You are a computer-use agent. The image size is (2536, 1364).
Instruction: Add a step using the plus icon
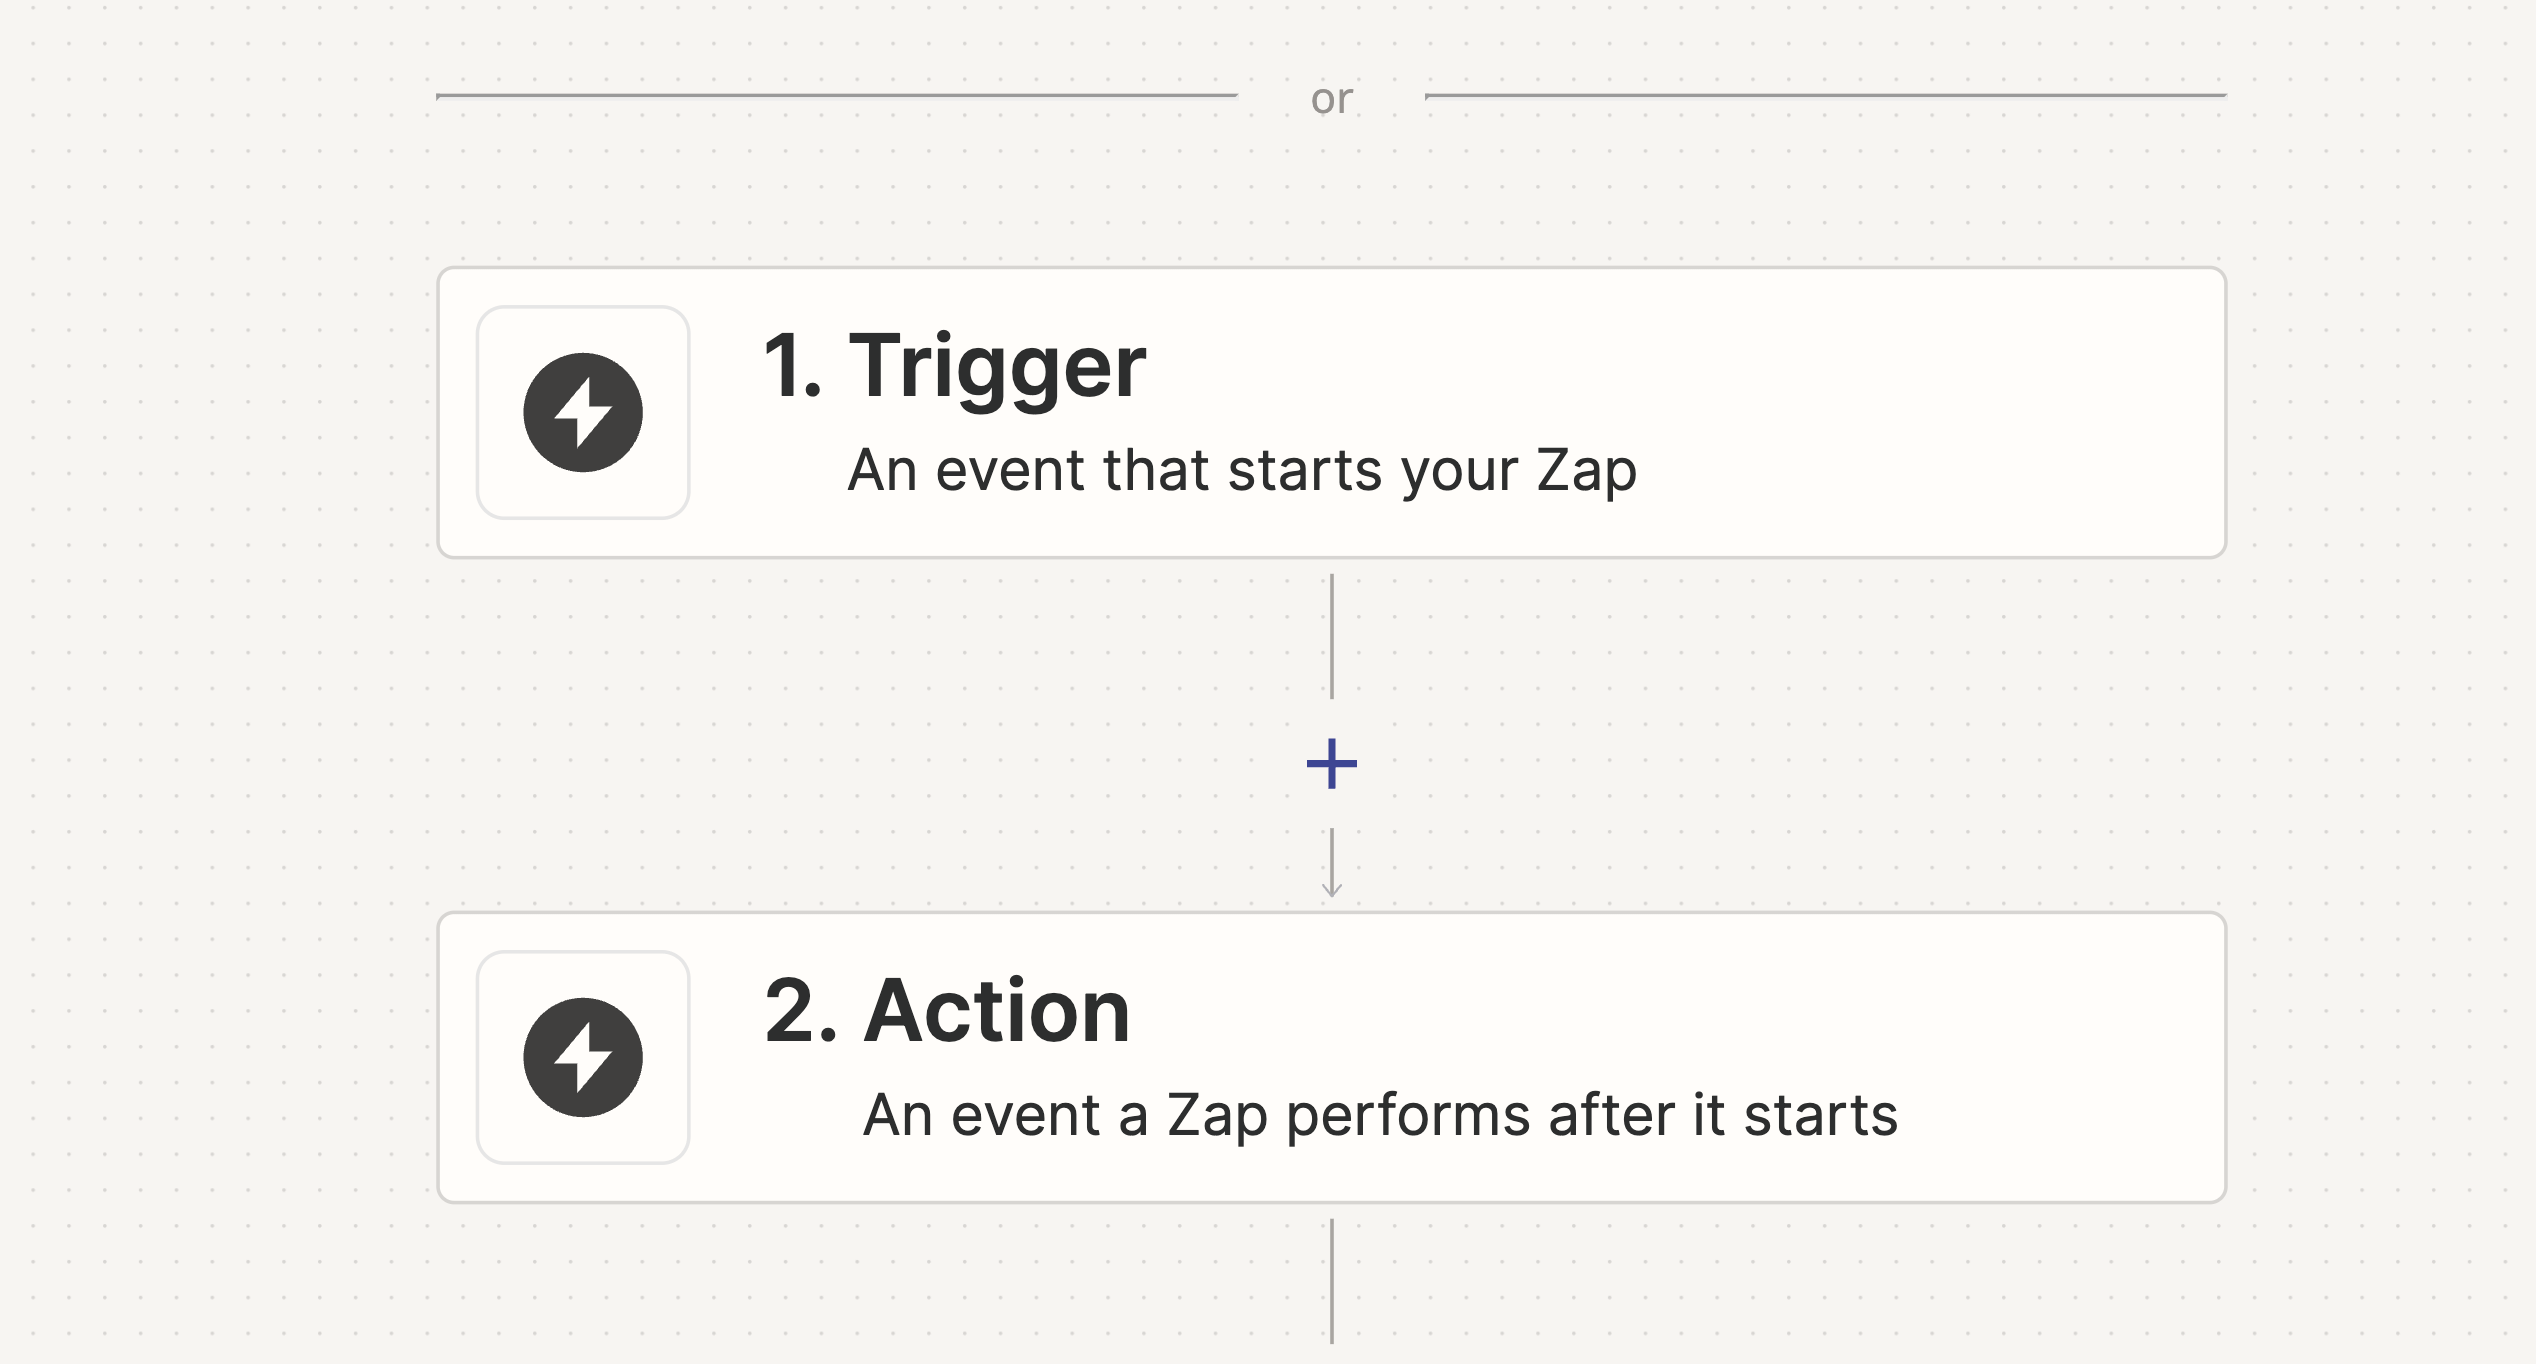click(x=1332, y=764)
